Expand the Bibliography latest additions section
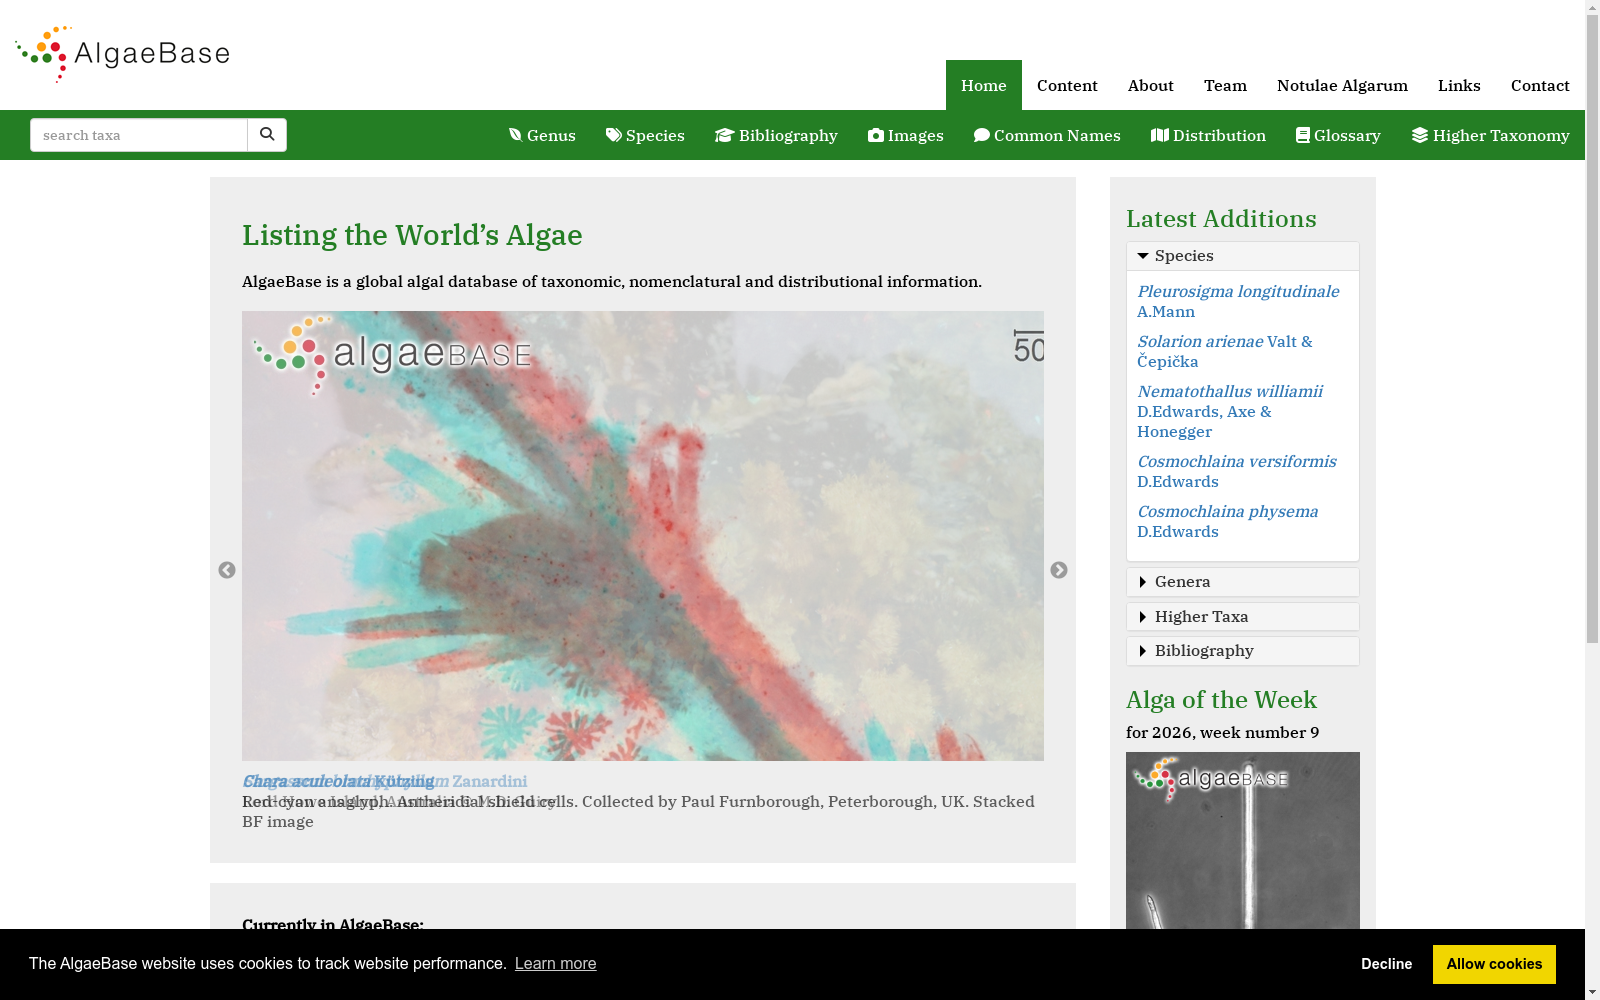The width and height of the screenshot is (1600, 1000). pos(1243,651)
